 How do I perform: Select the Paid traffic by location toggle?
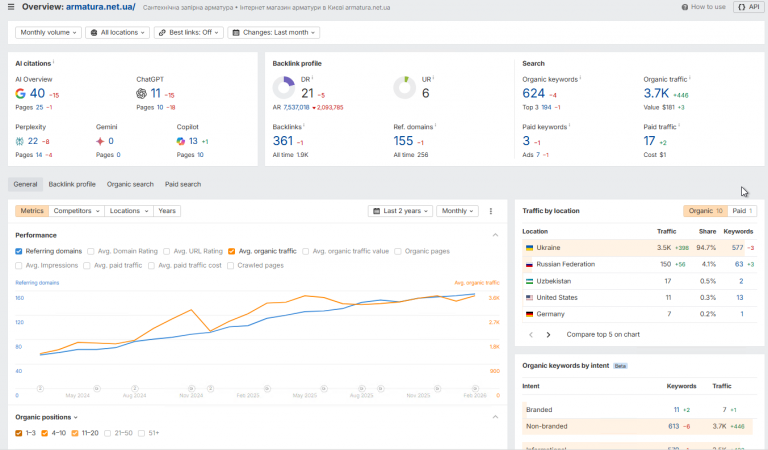tap(742, 211)
